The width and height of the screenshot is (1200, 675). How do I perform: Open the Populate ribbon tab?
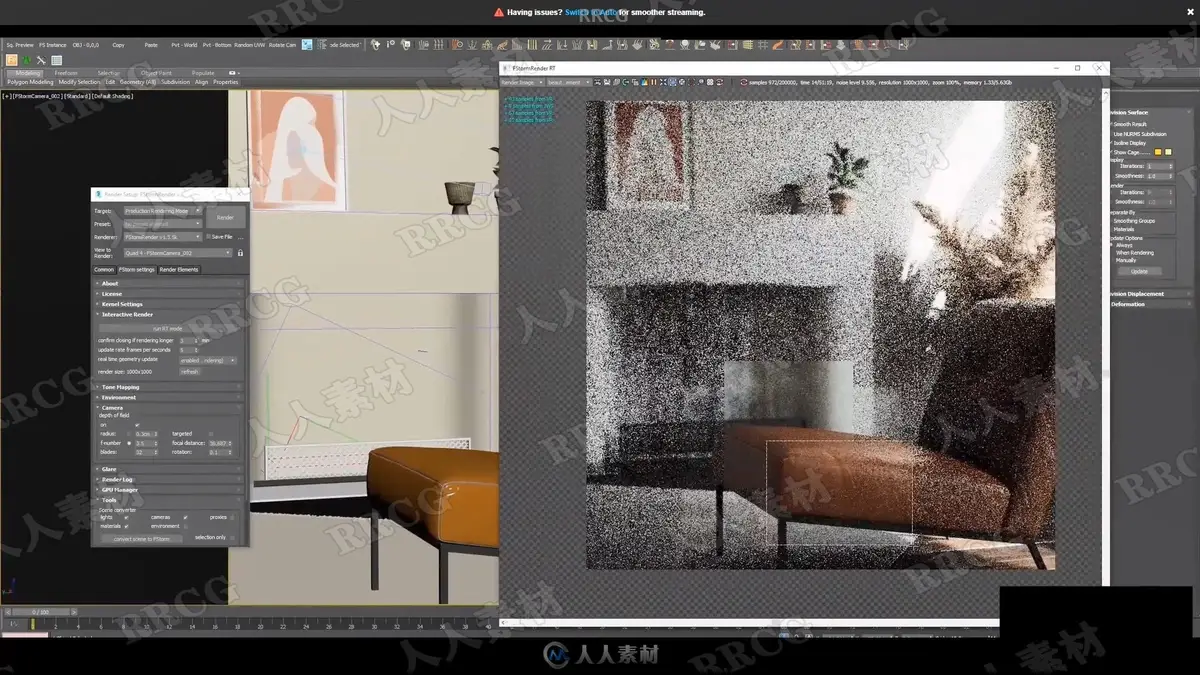pyautogui.click(x=203, y=73)
